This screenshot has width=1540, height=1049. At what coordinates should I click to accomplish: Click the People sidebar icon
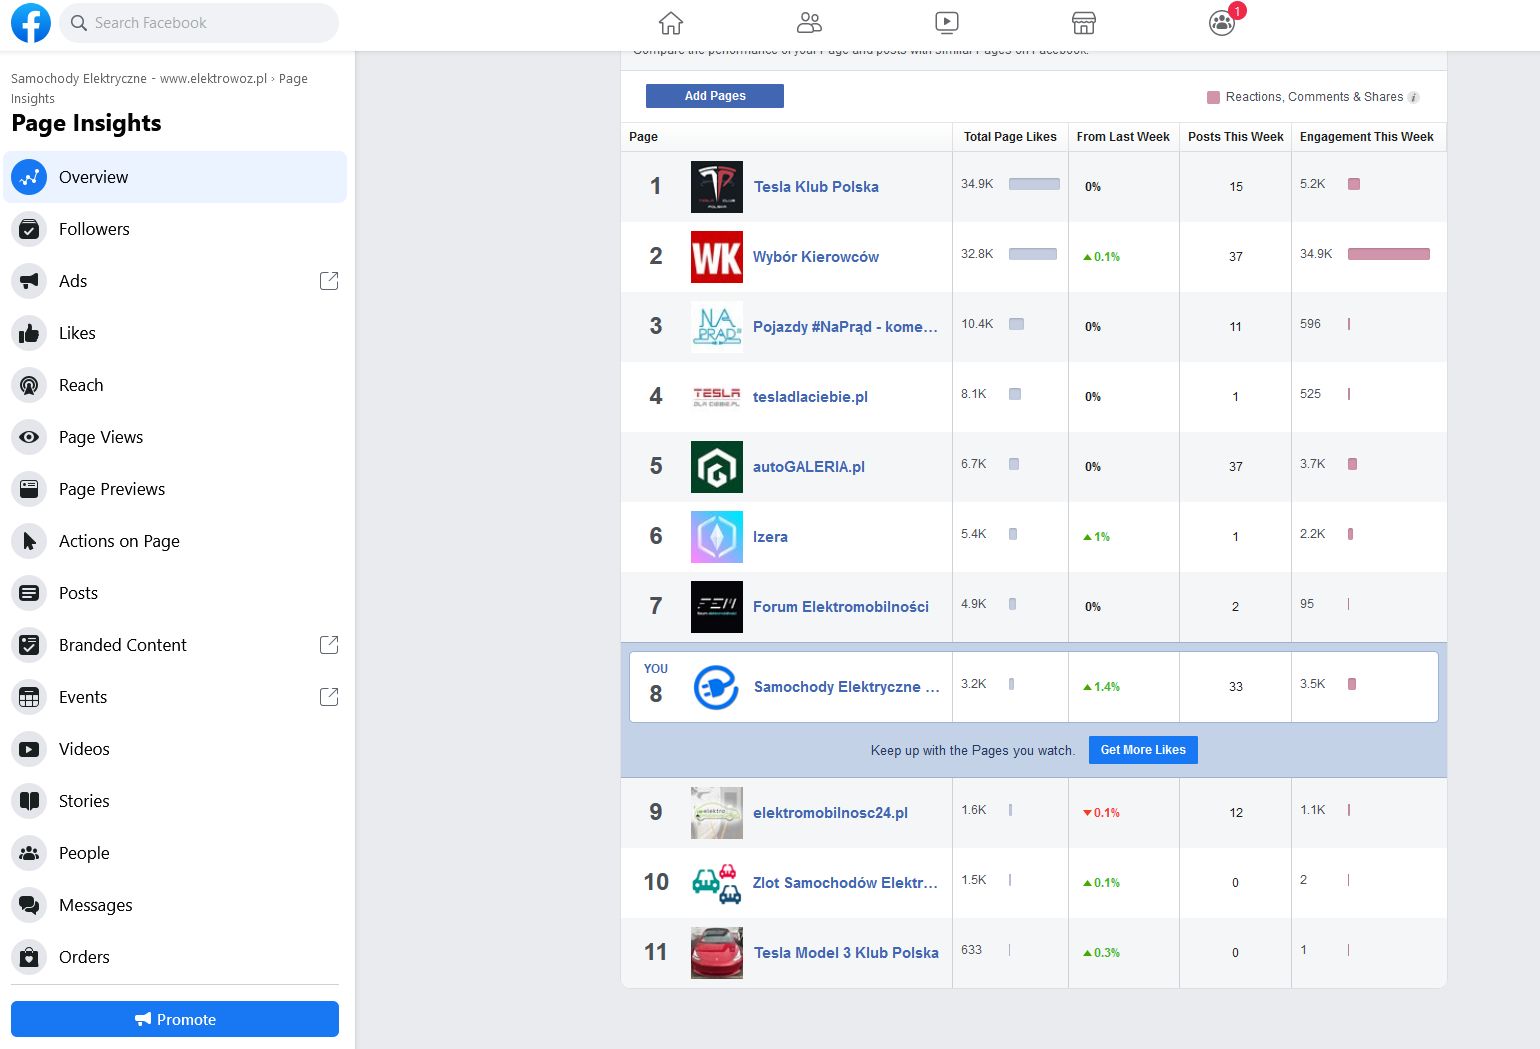click(29, 853)
